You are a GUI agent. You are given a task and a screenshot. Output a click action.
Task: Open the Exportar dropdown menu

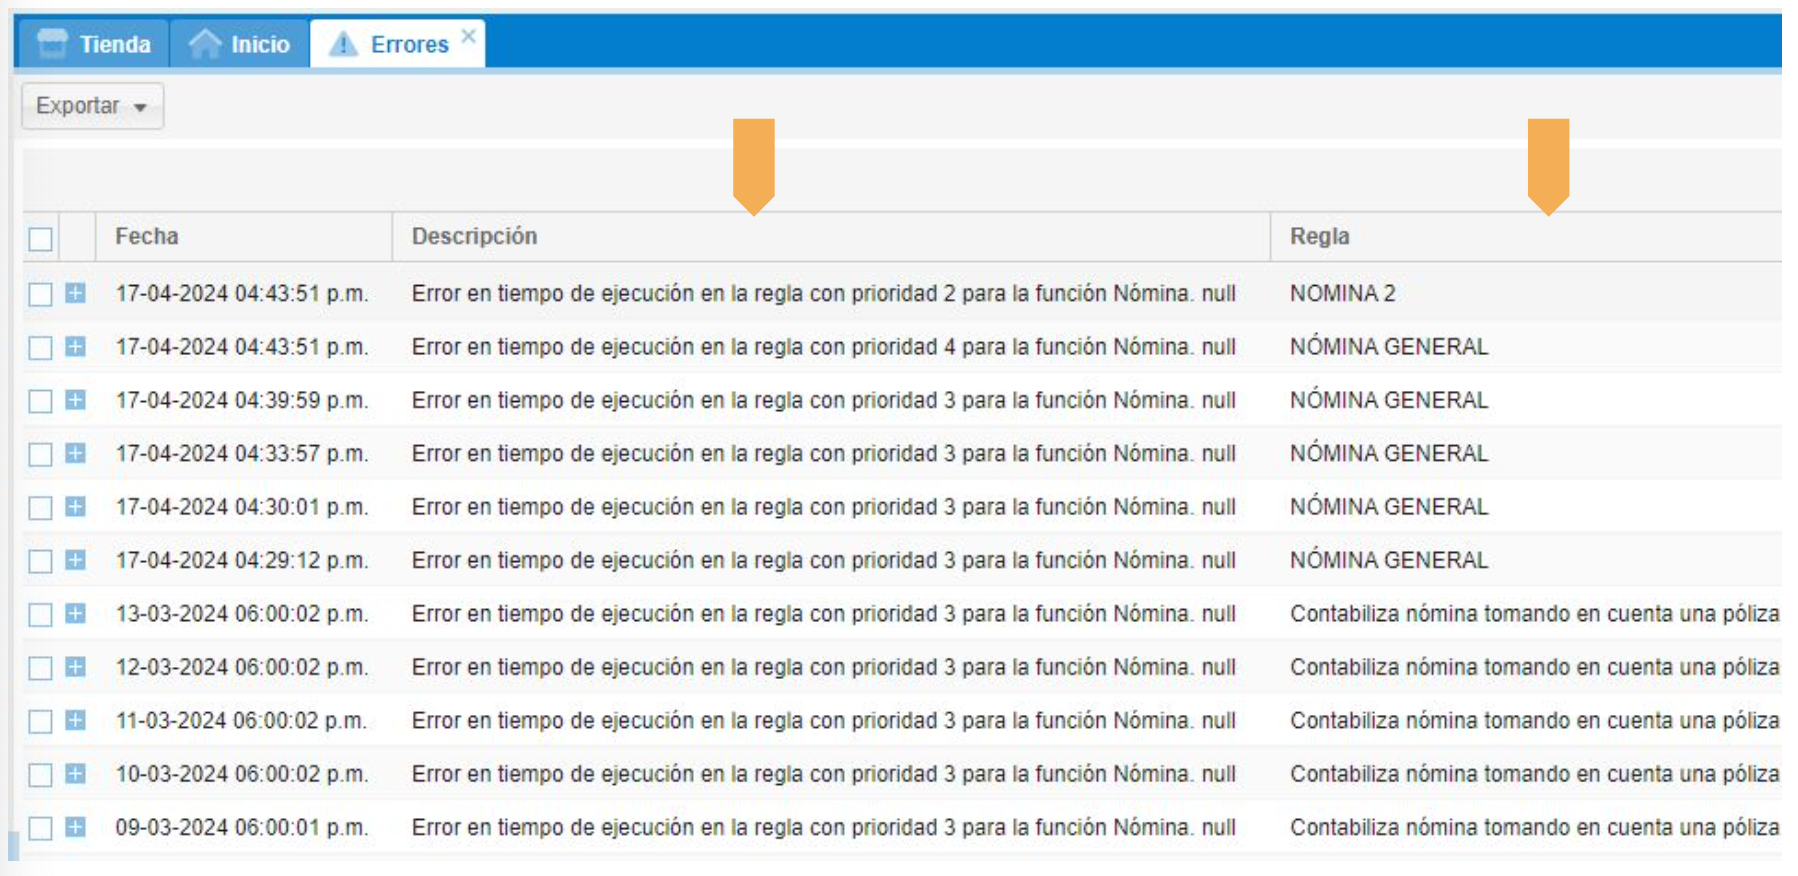tap(92, 106)
